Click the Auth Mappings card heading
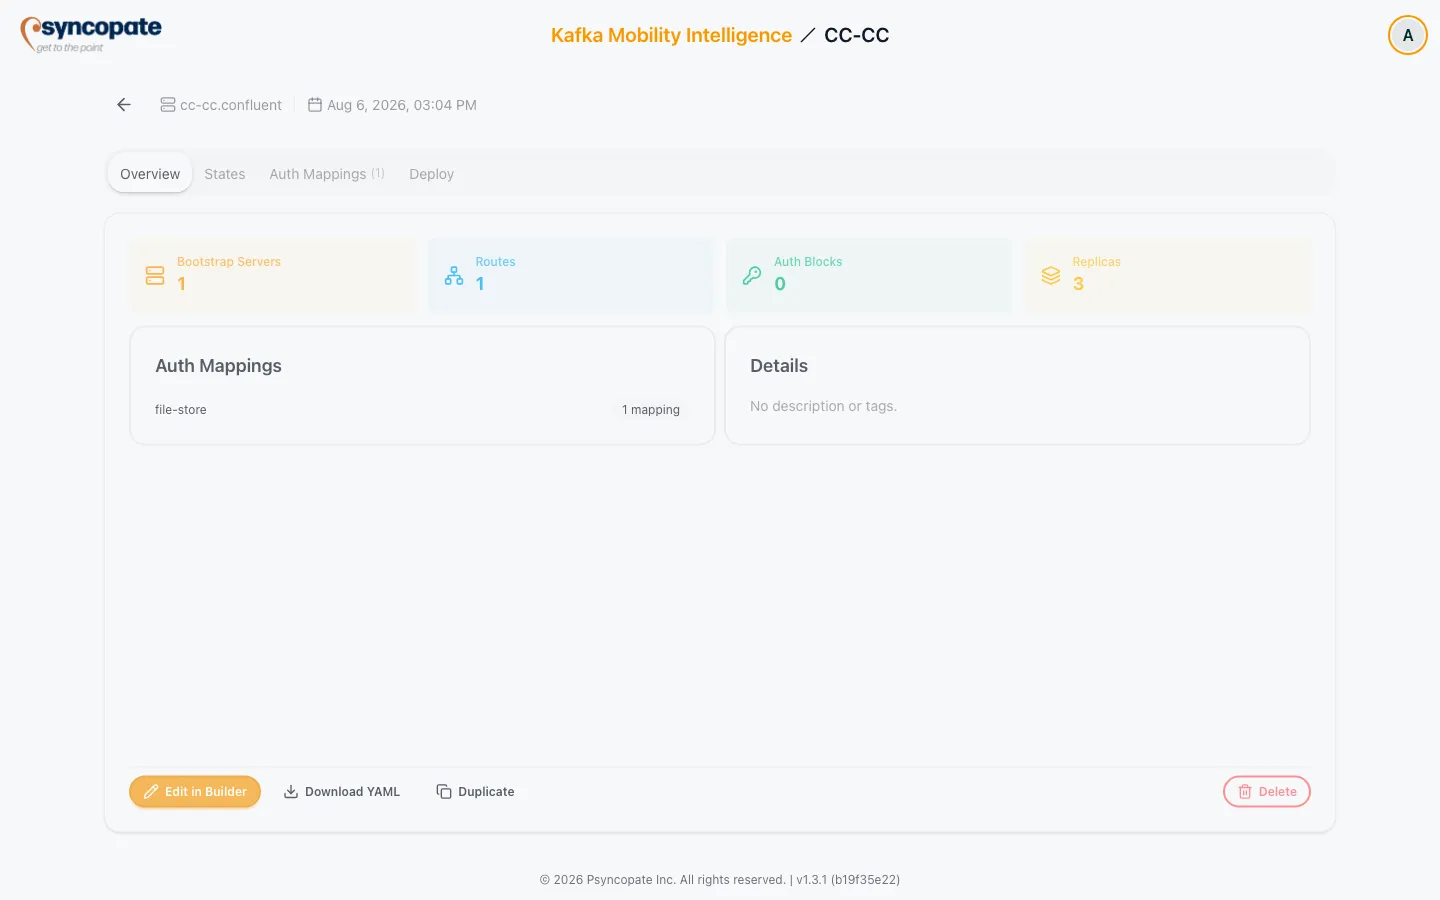The image size is (1440, 900). coord(218,366)
